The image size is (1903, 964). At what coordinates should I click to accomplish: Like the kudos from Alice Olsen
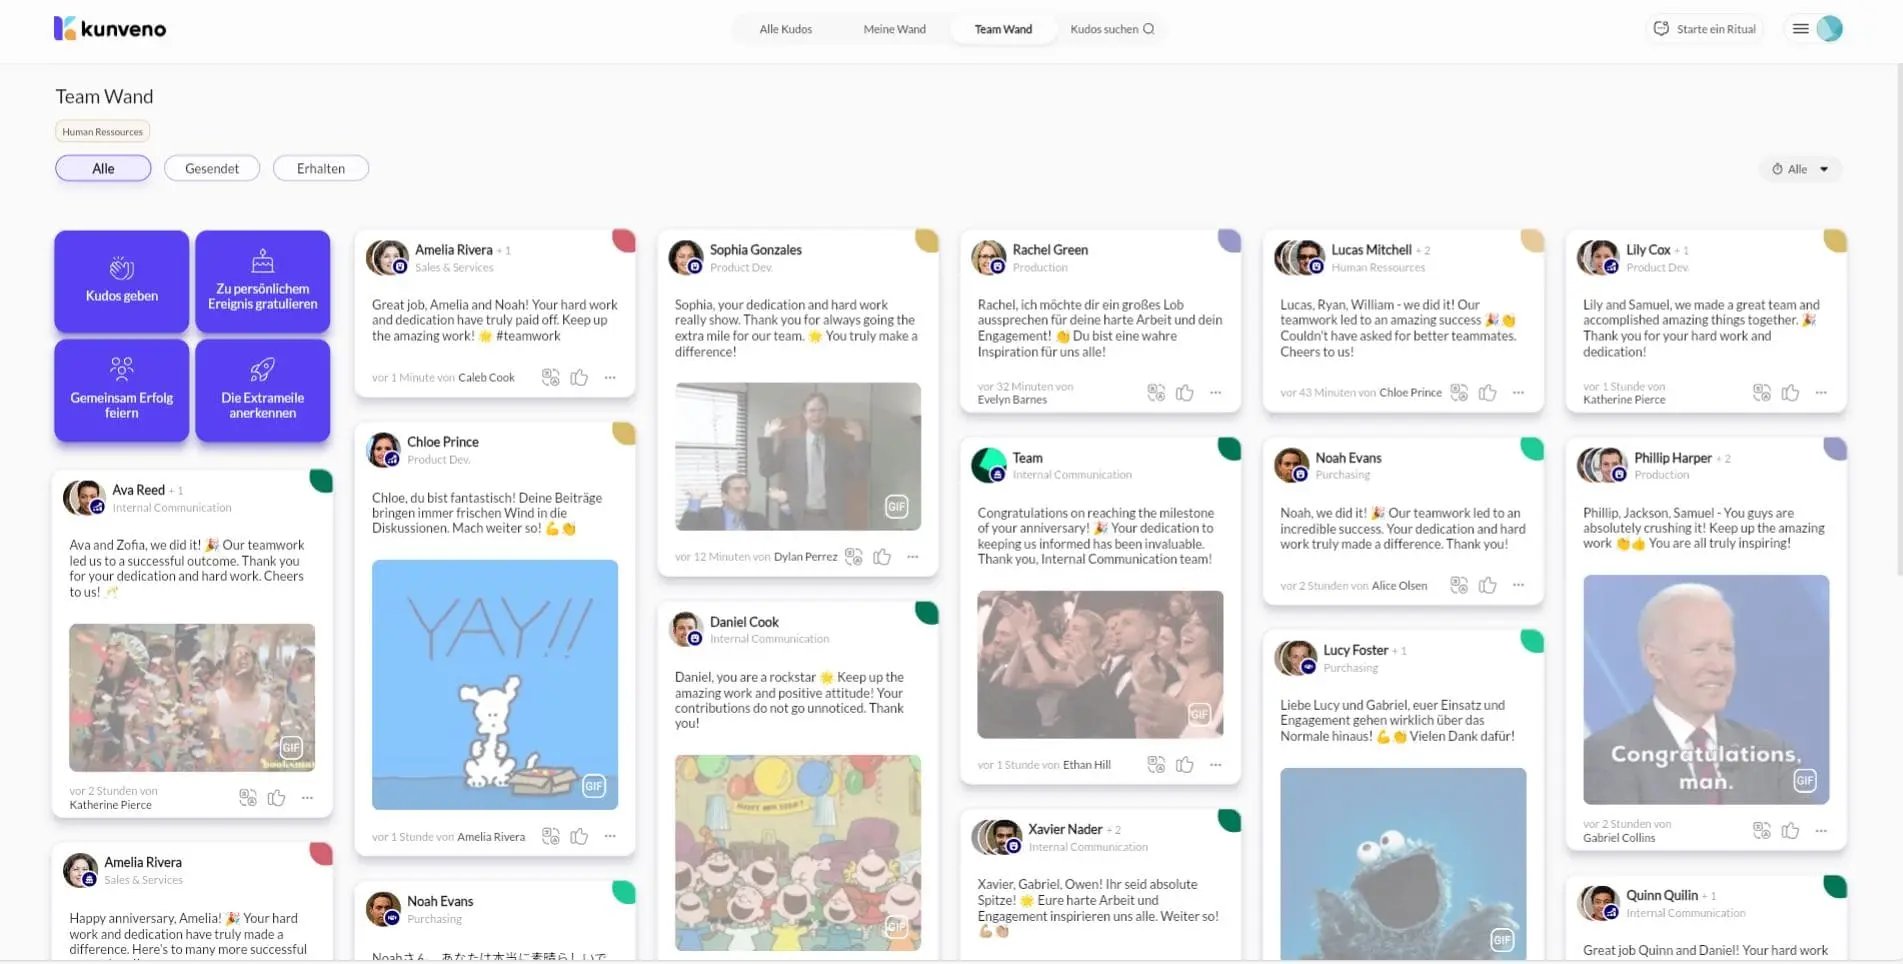[1488, 585]
